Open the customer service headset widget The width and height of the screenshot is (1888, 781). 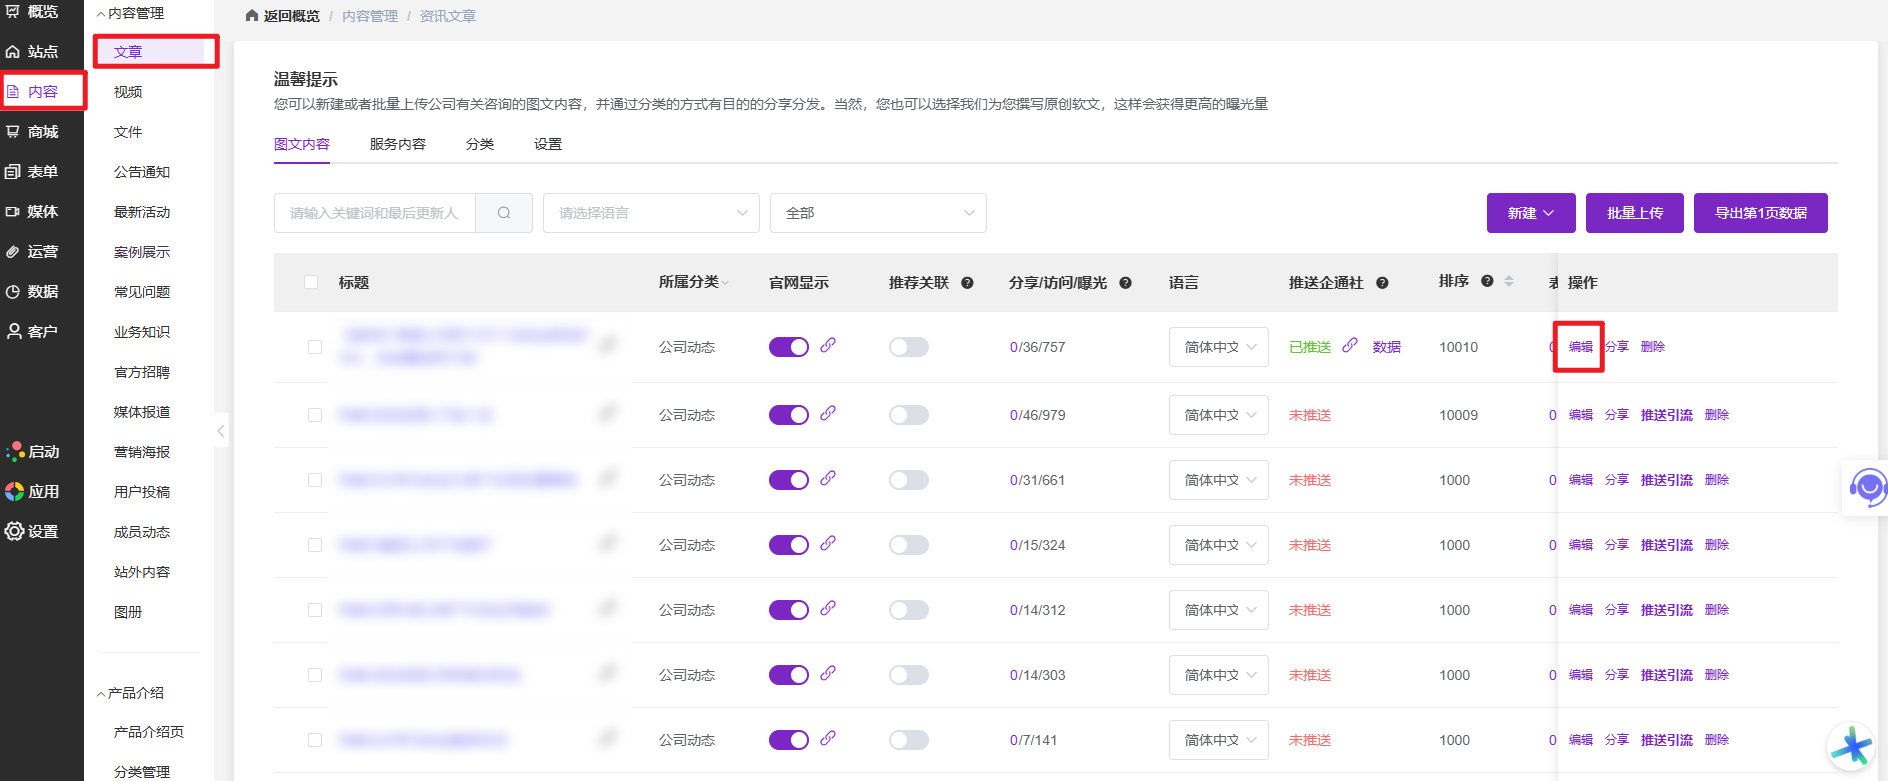click(1867, 488)
